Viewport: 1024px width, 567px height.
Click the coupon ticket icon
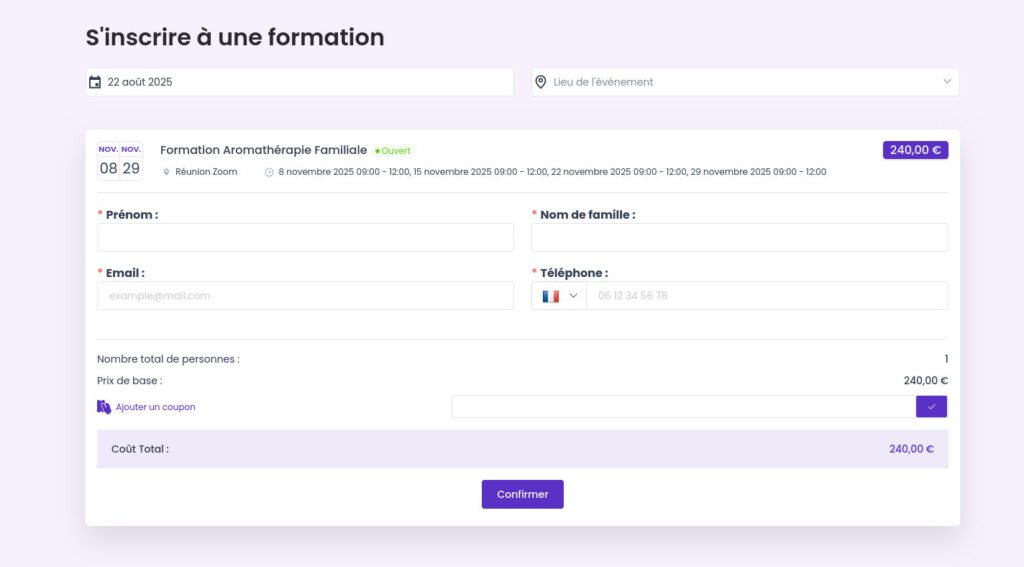coord(104,407)
